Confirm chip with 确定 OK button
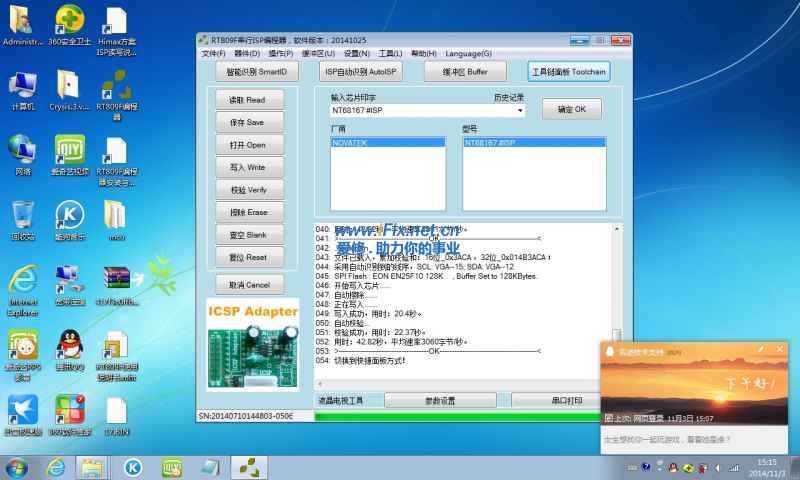The width and height of the screenshot is (800, 480). pos(571,109)
